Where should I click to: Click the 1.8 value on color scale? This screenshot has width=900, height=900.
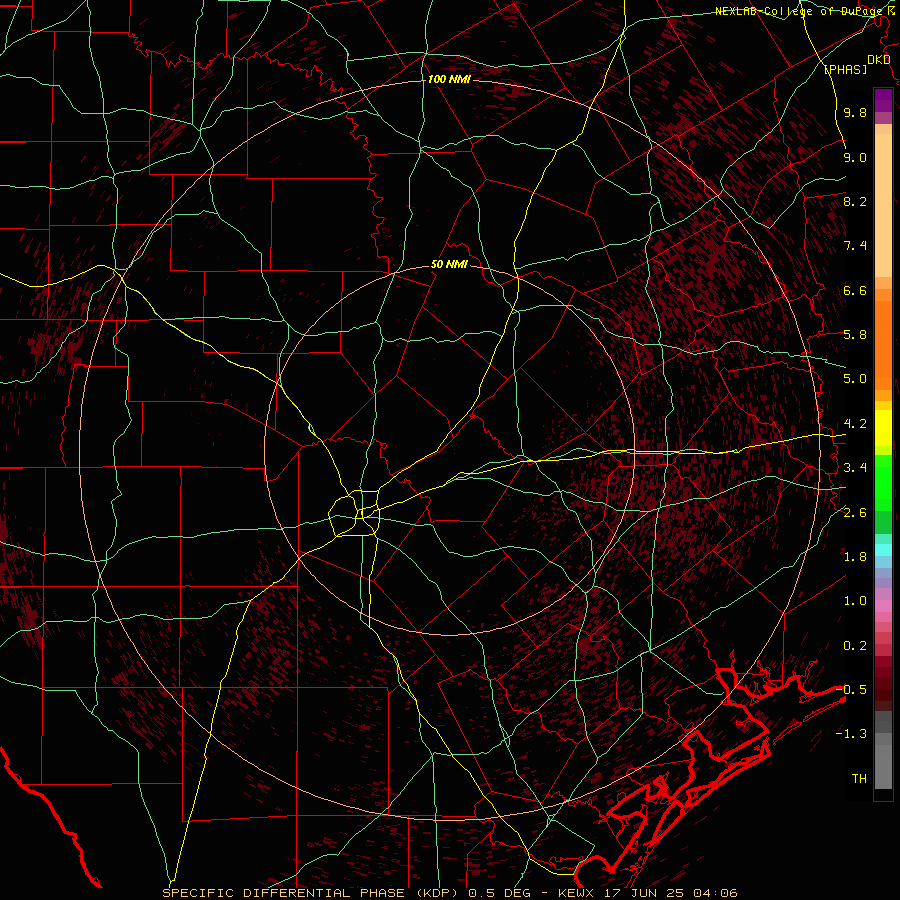coord(855,557)
